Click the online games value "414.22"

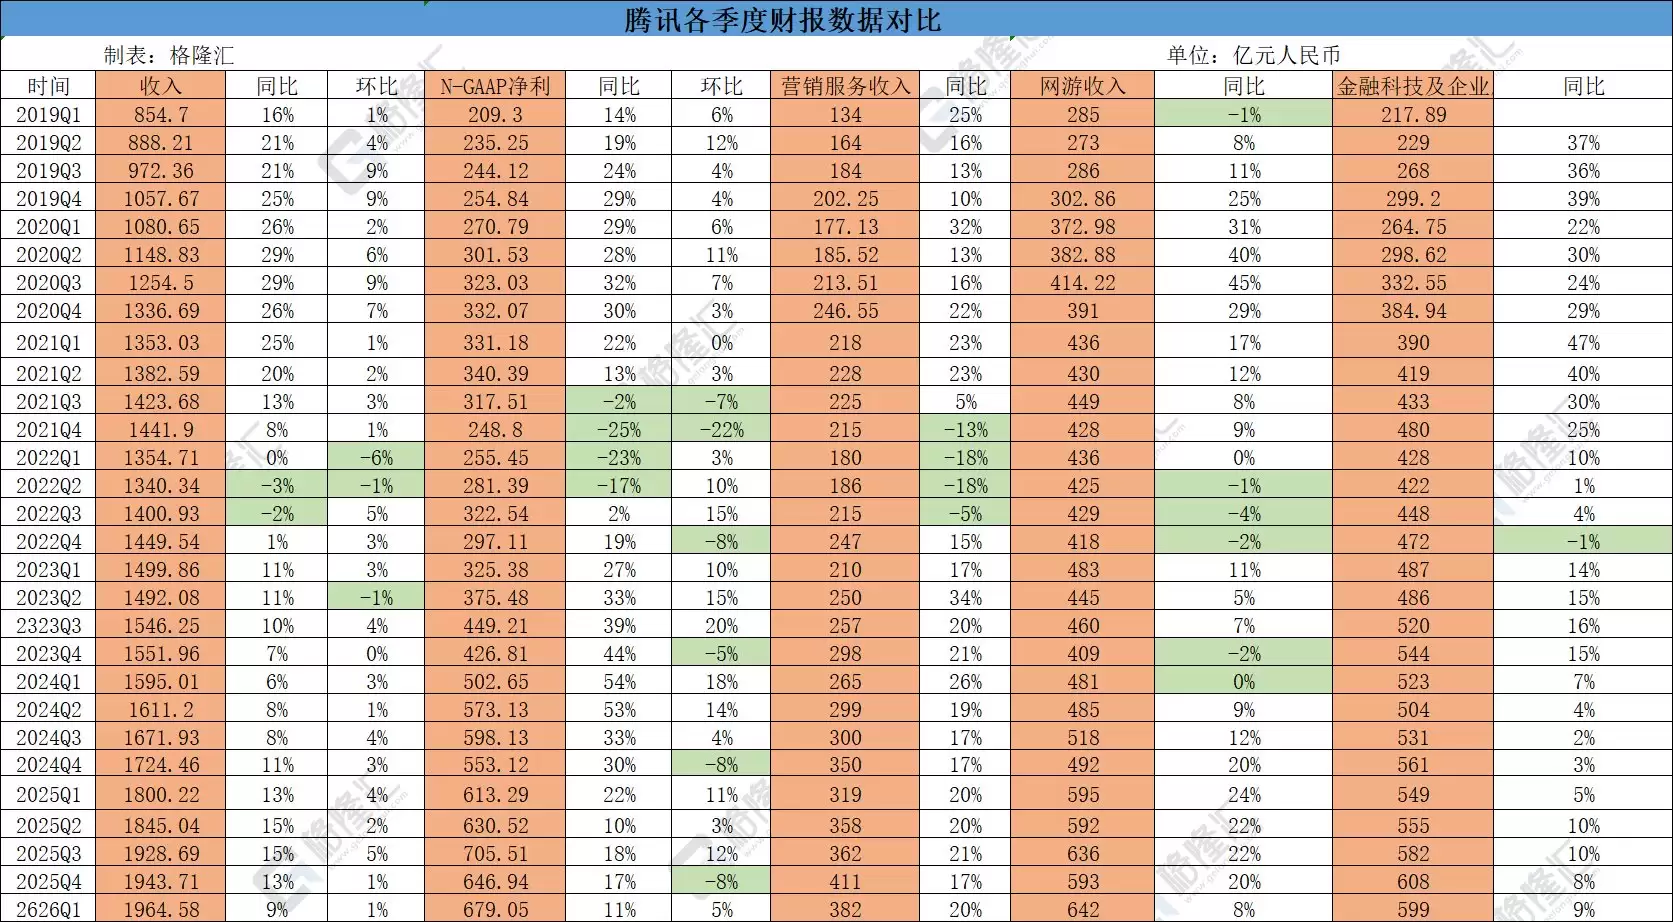1083,283
